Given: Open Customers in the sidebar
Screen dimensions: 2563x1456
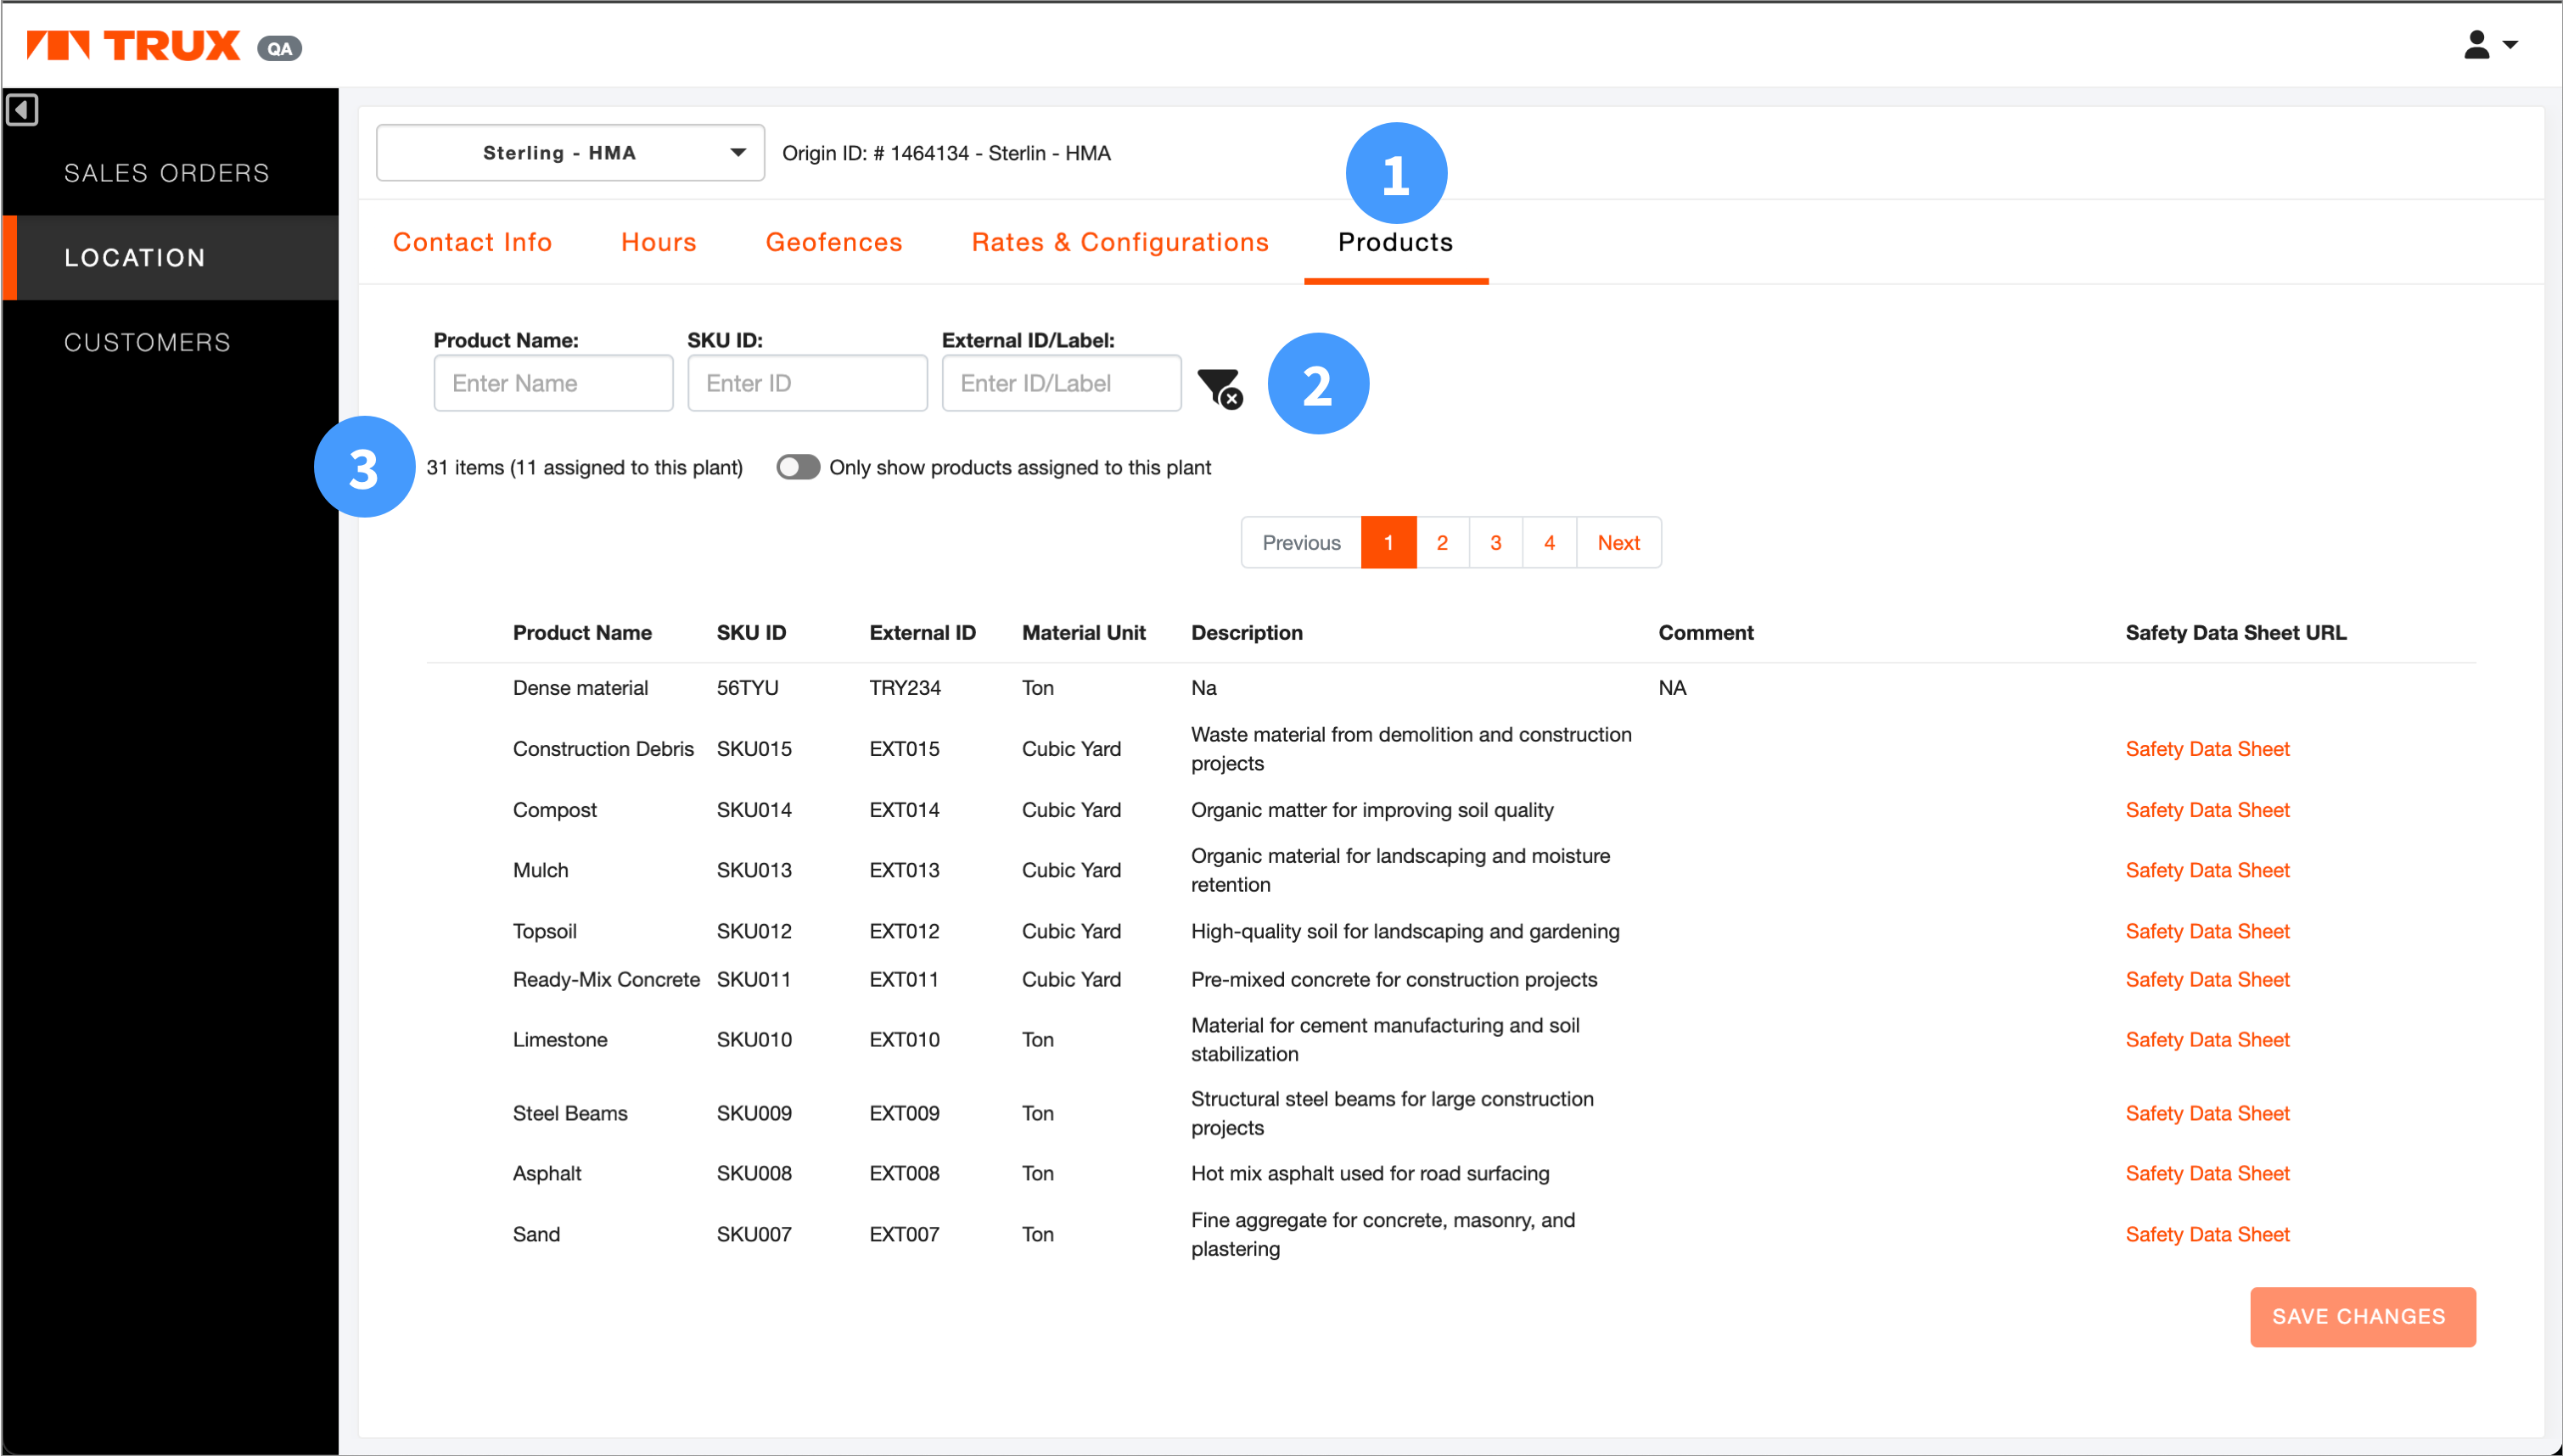Looking at the screenshot, I should 147,342.
